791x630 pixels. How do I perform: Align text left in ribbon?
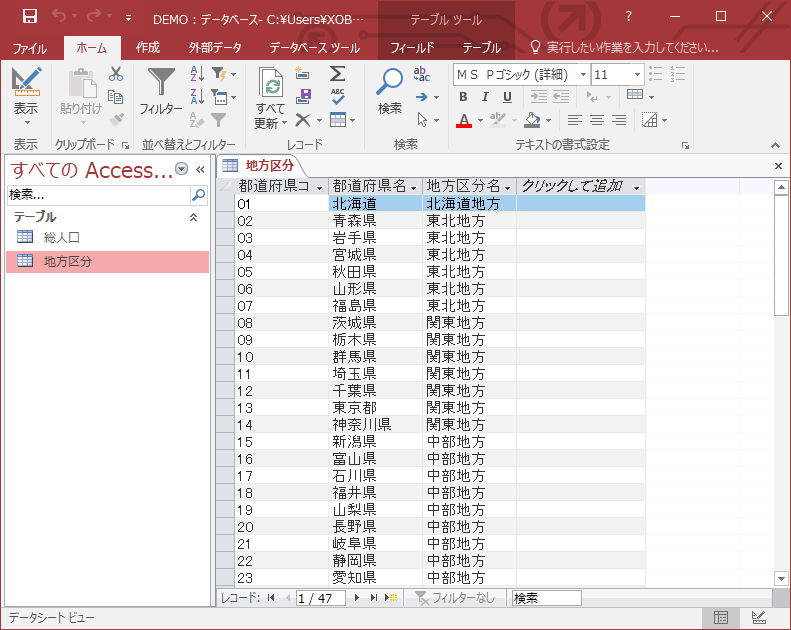574,120
